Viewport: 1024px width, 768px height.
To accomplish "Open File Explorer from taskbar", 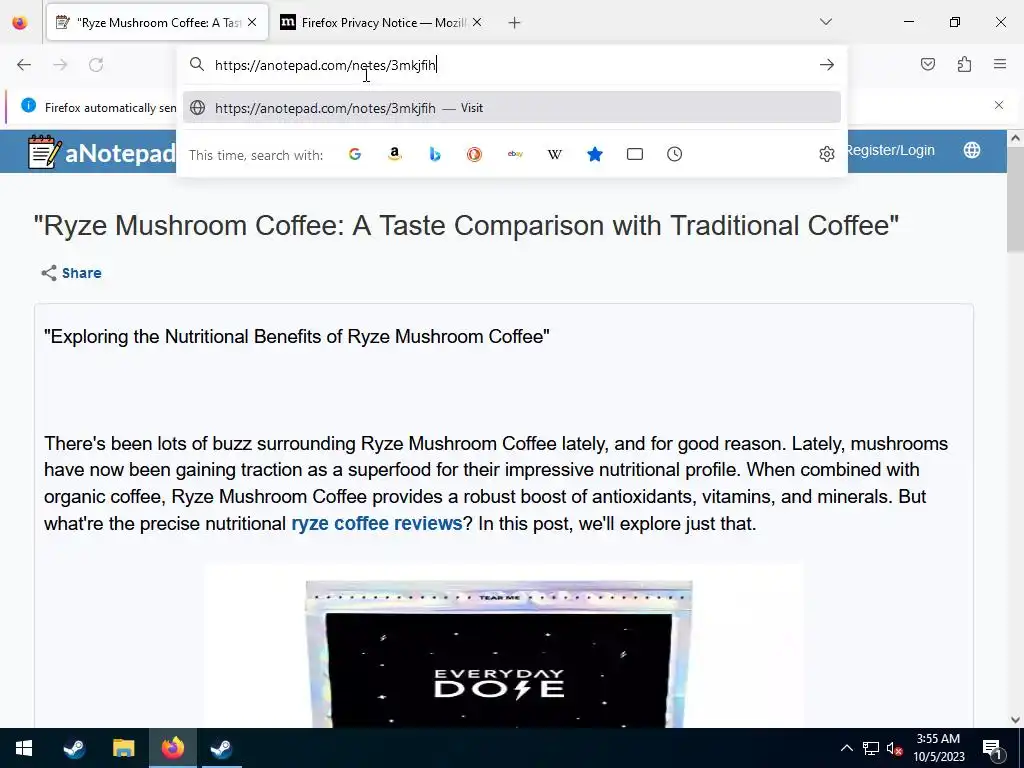I will pyautogui.click(x=123, y=748).
